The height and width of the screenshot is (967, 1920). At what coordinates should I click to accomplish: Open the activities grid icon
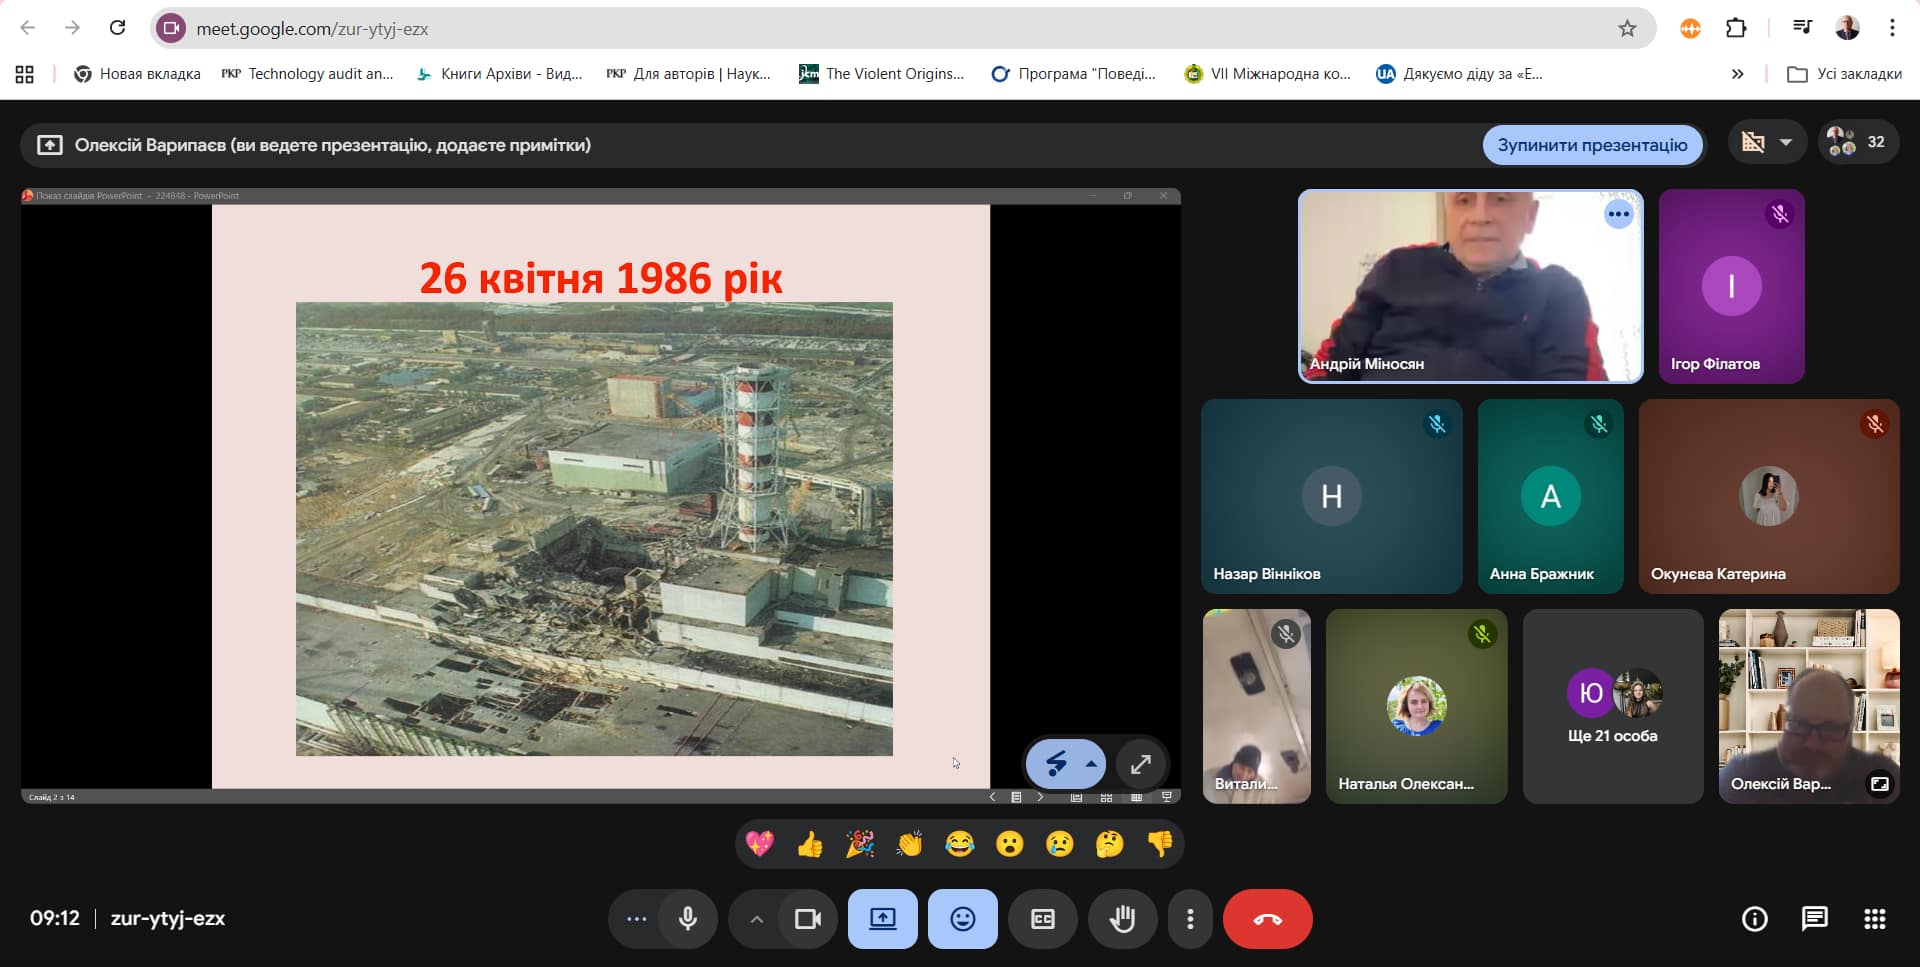pos(1874,918)
